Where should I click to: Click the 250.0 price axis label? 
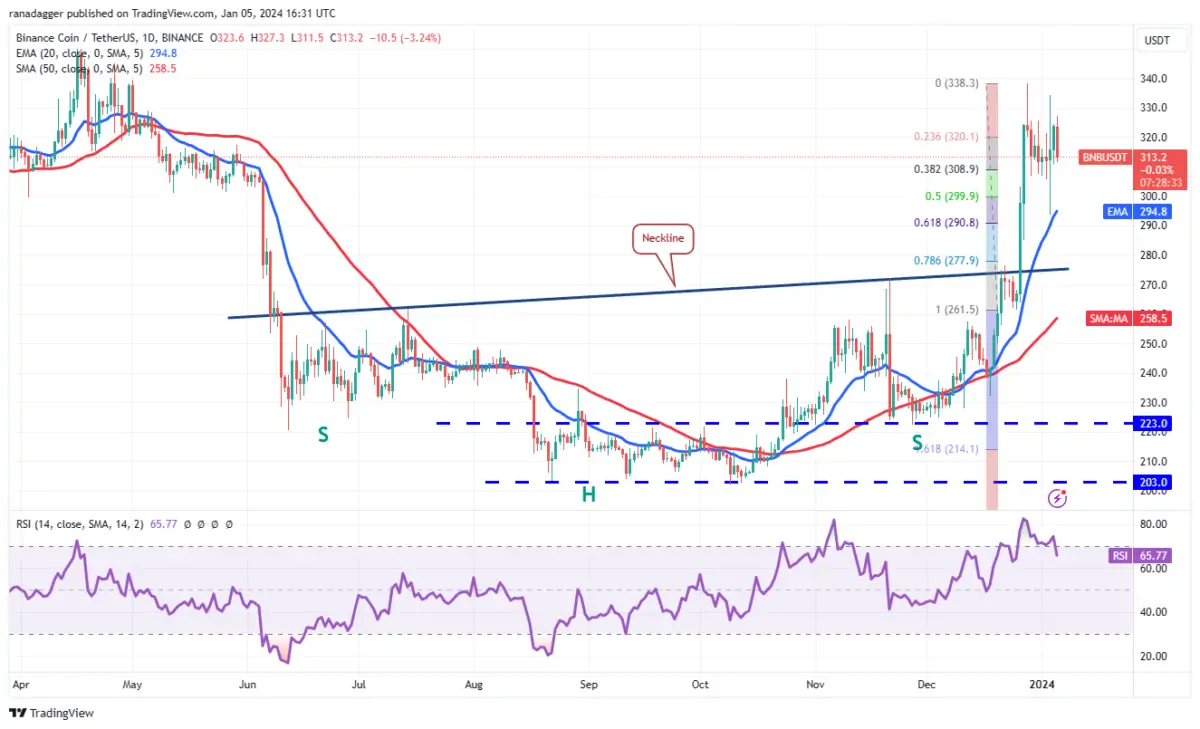pos(1156,344)
